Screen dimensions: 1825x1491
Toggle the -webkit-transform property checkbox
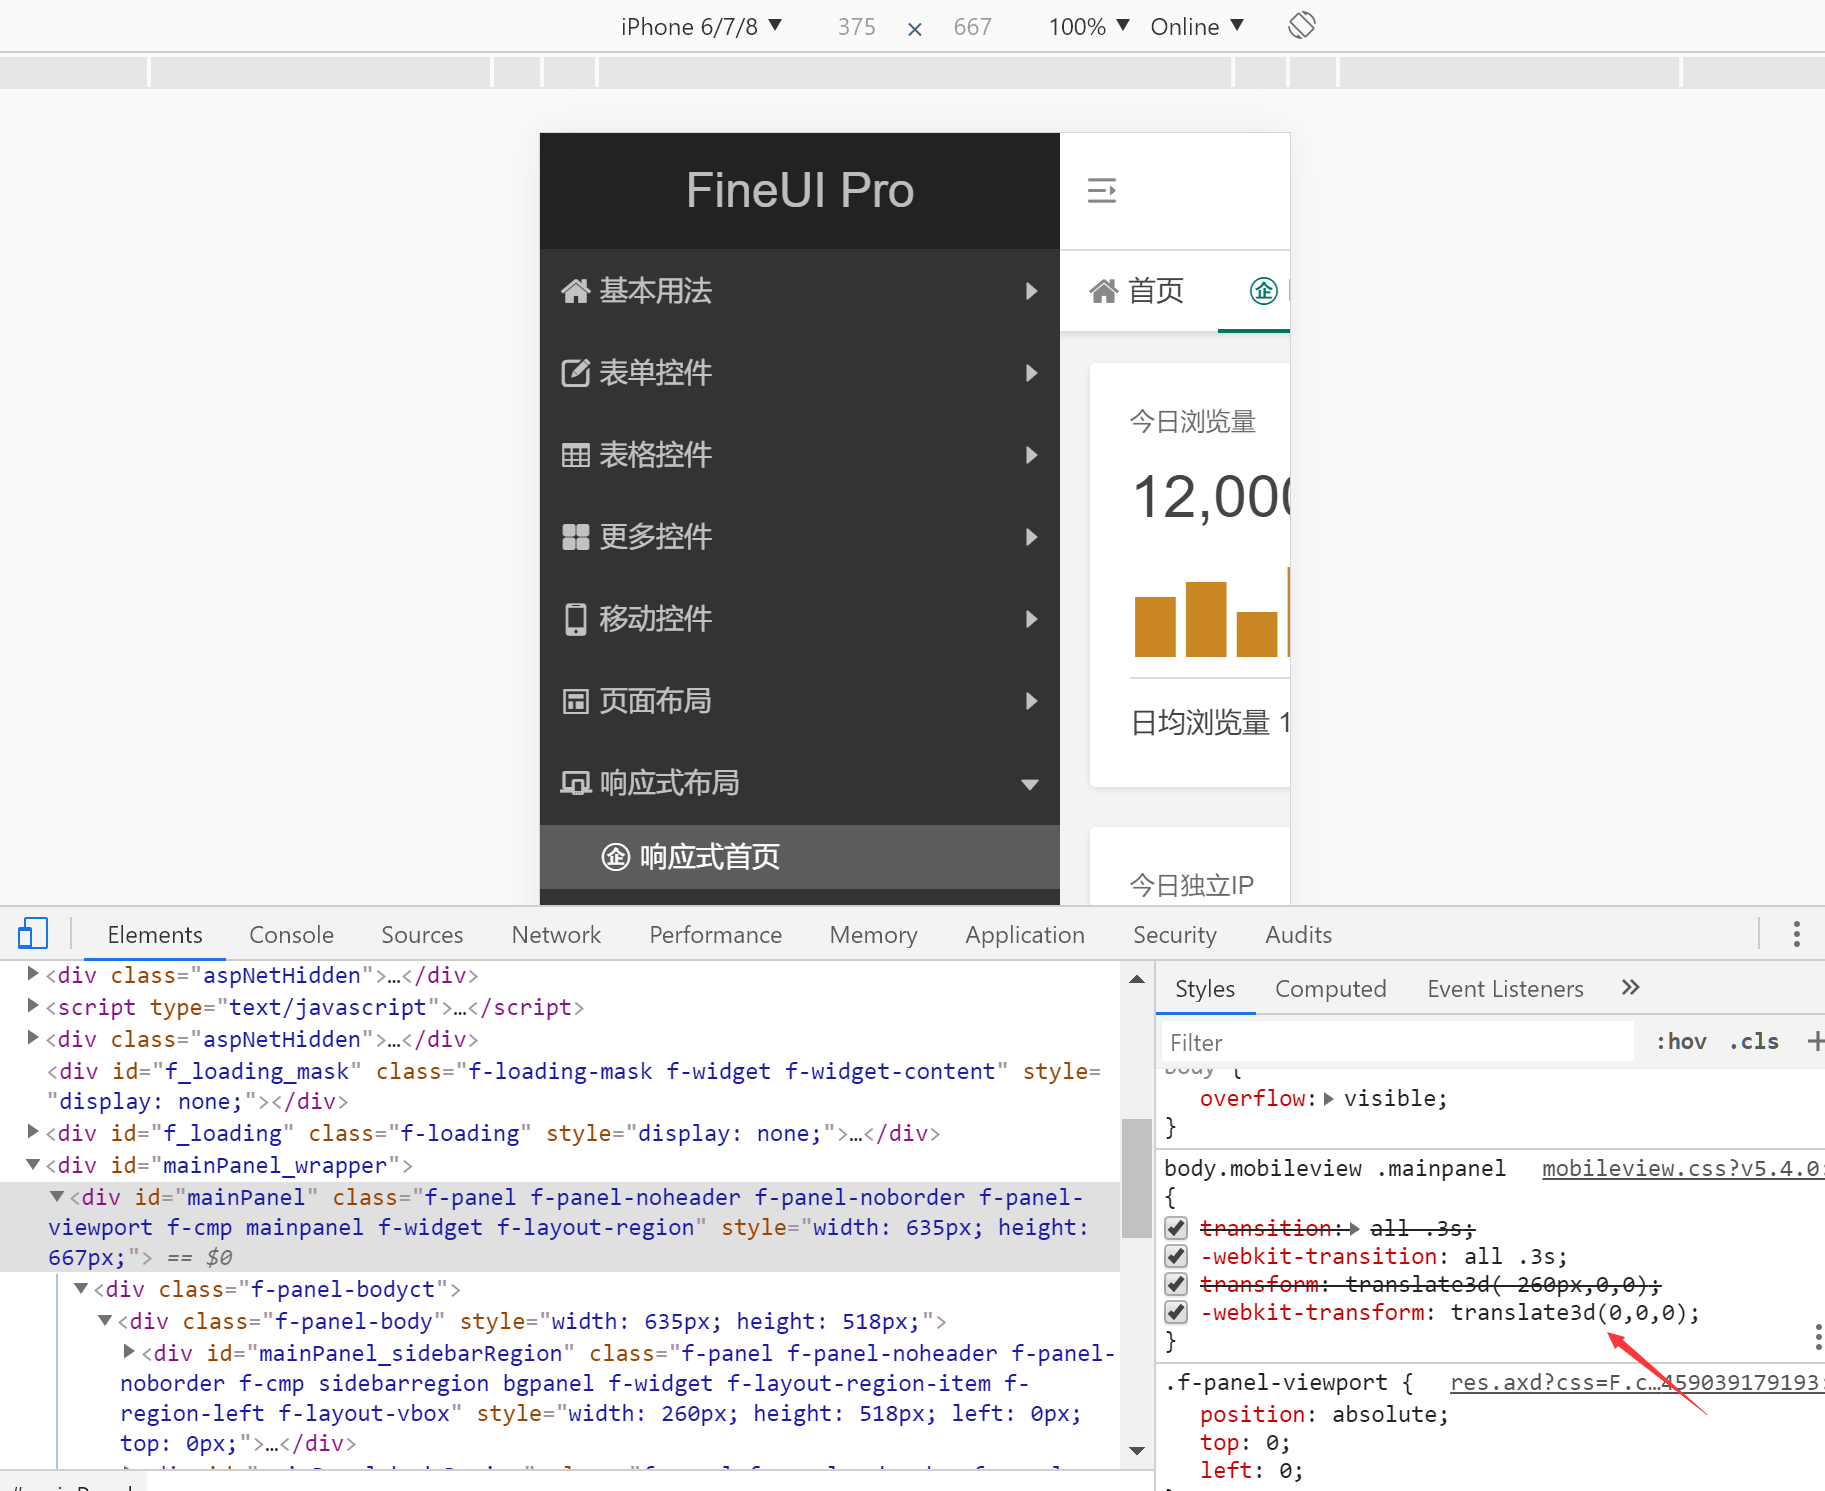tap(1176, 1312)
